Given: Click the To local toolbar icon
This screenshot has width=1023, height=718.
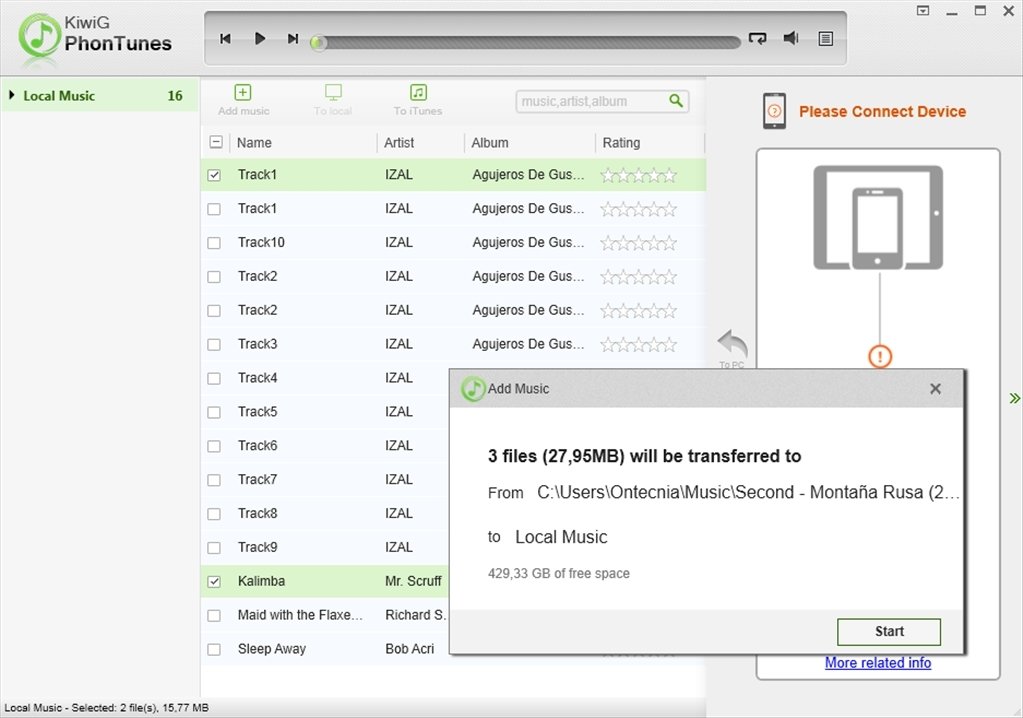Looking at the screenshot, I should point(333,93).
